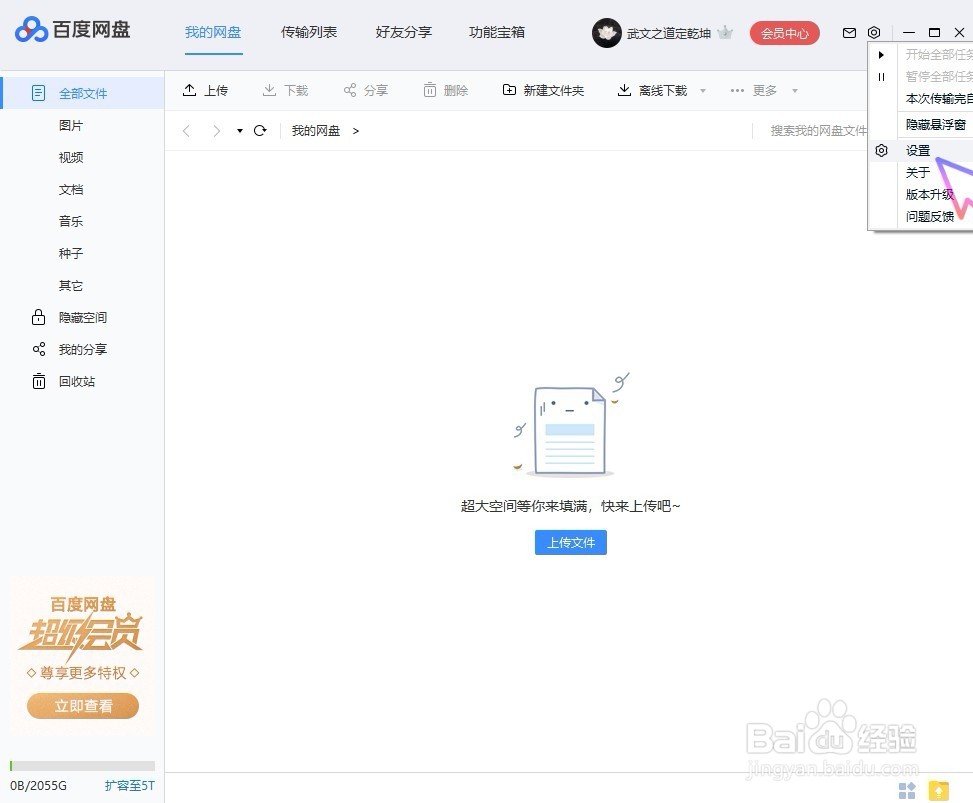Choose 隐藏悬浮窗 to hide the float window
The width and height of the screenshot is (973, 803).
[935, 124]
